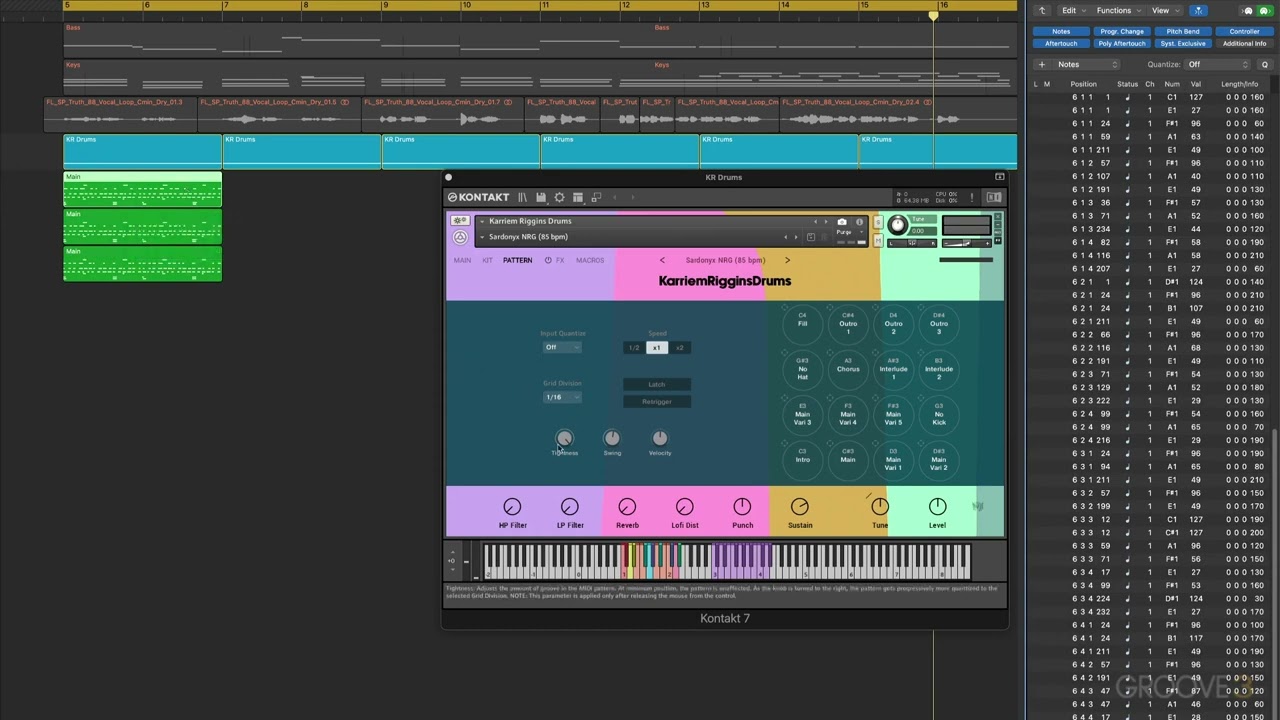Image resolution: width=1280 pixels, height=720 pixels.
Task: Click the instrument snapshot camera icon
Action: pos(842,222)
